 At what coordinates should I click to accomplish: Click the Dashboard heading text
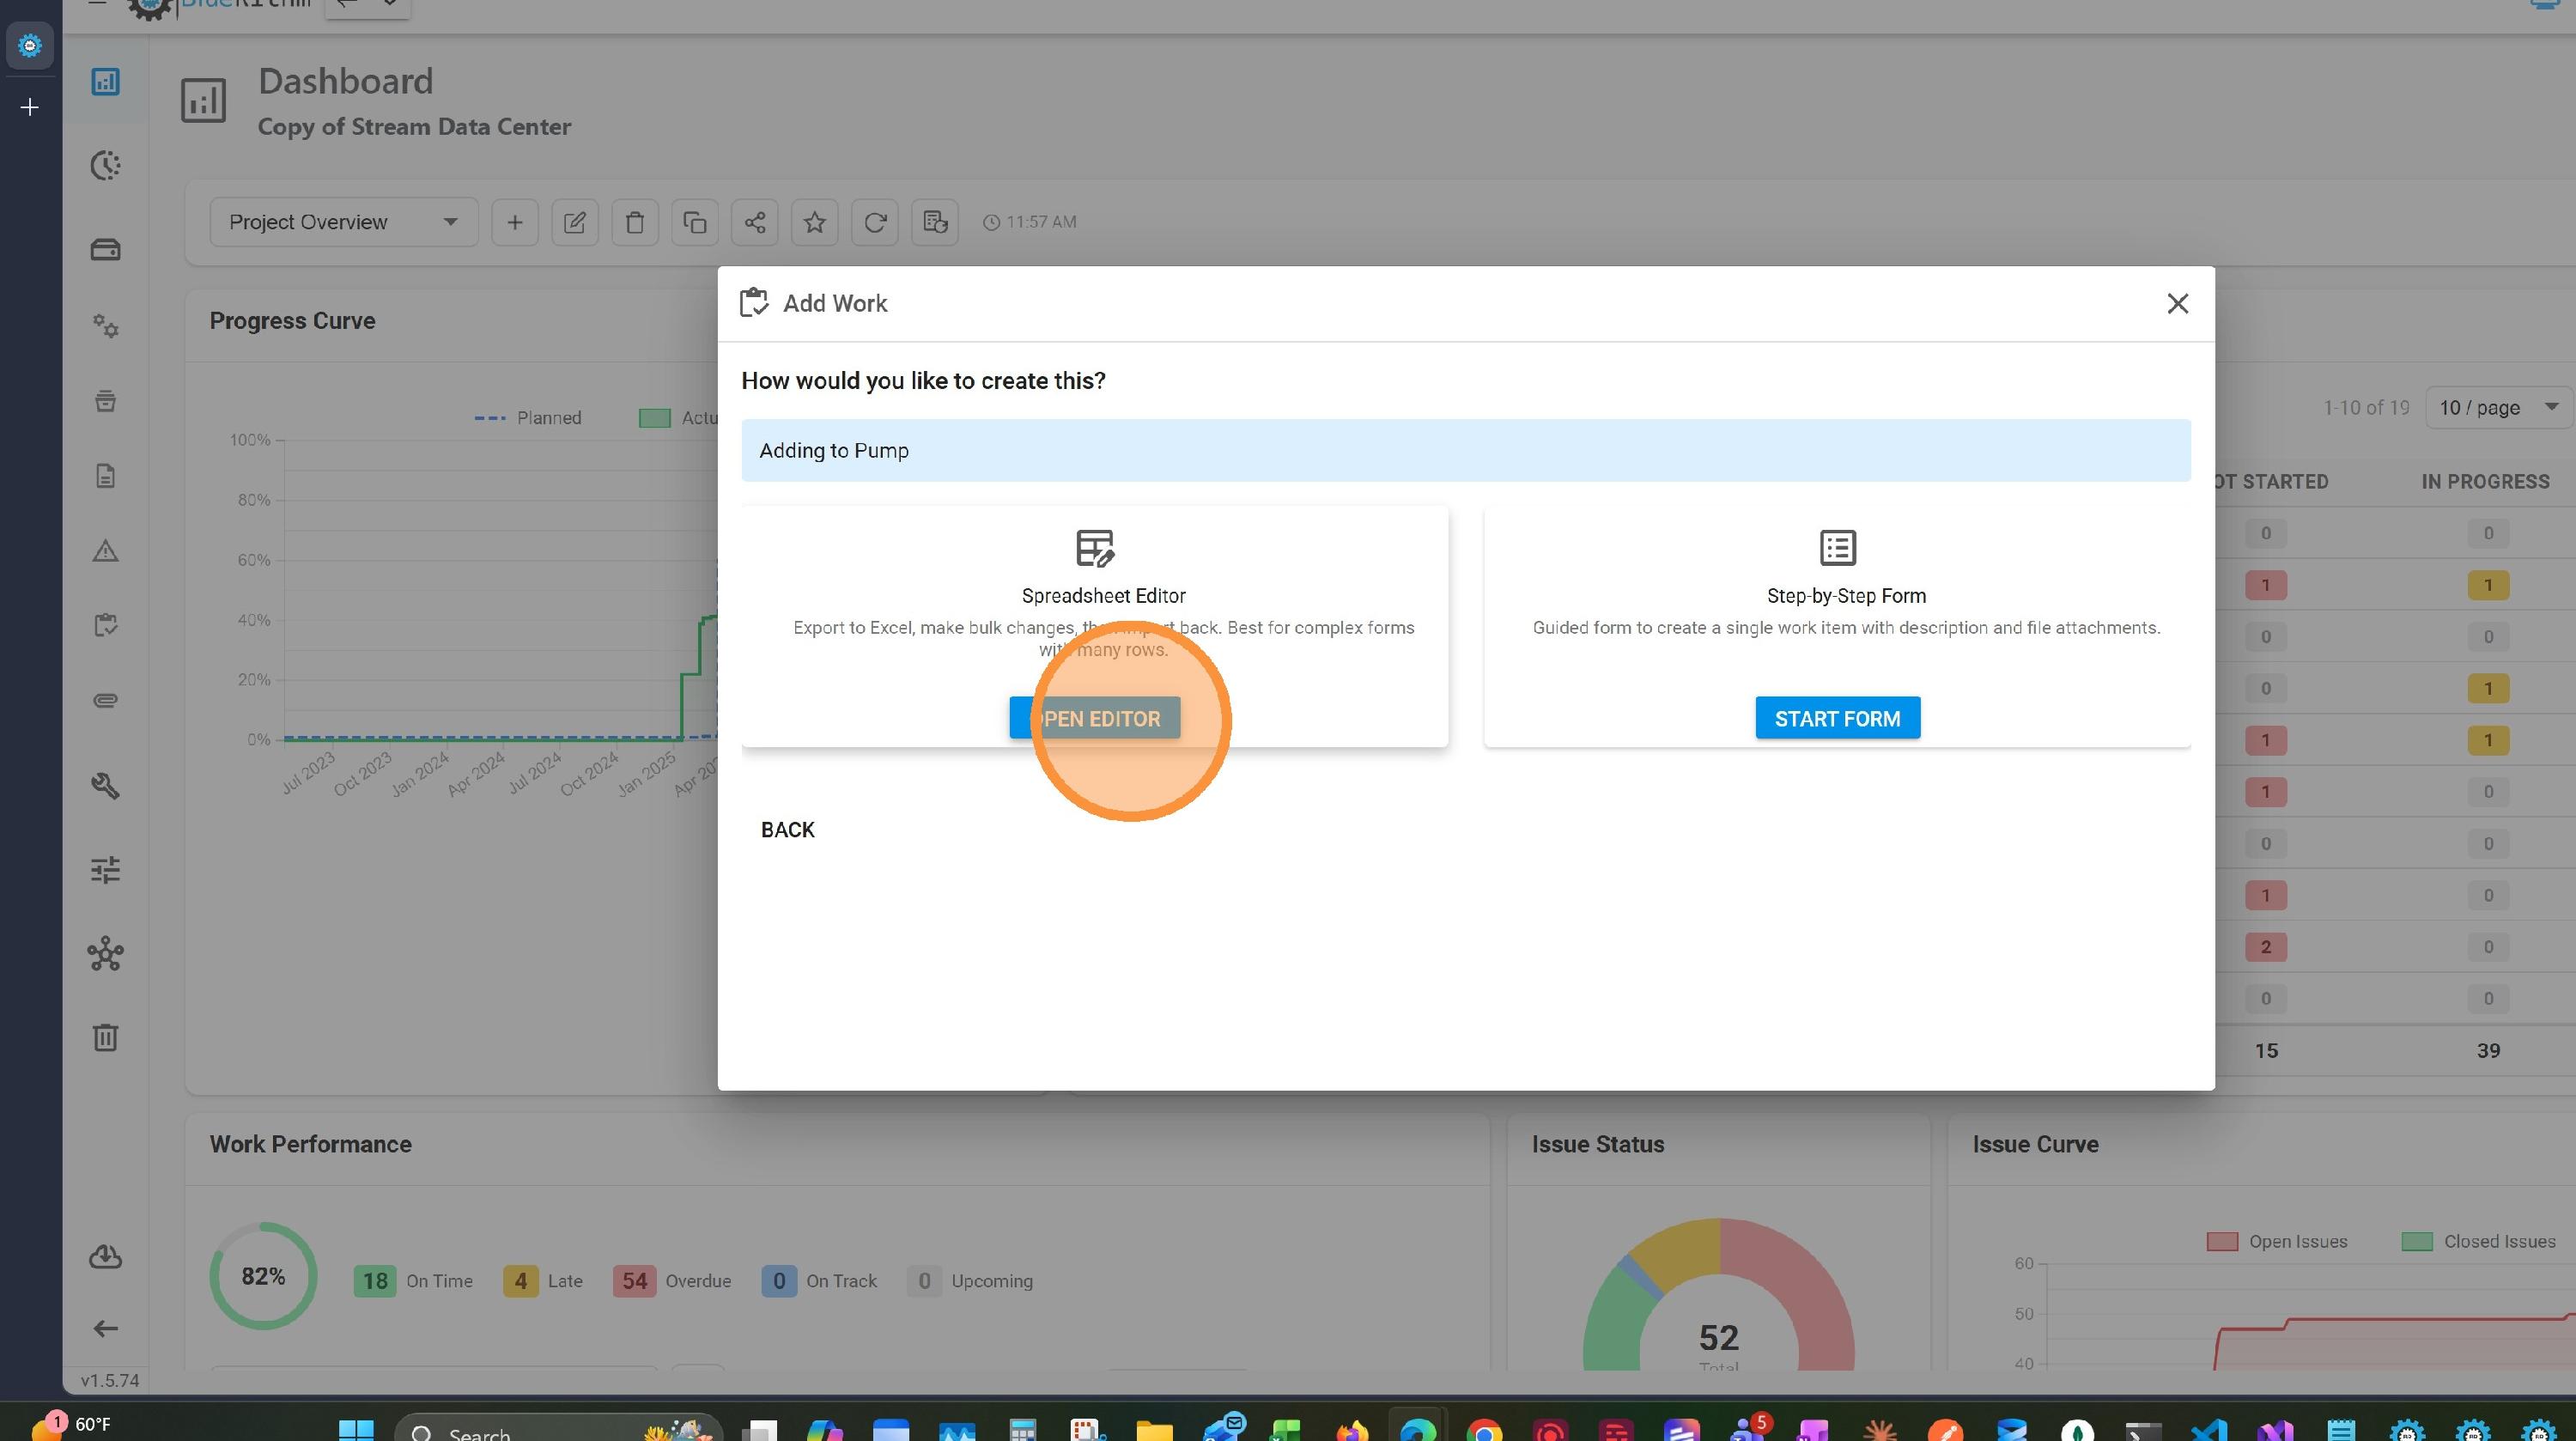pos(345,81)
